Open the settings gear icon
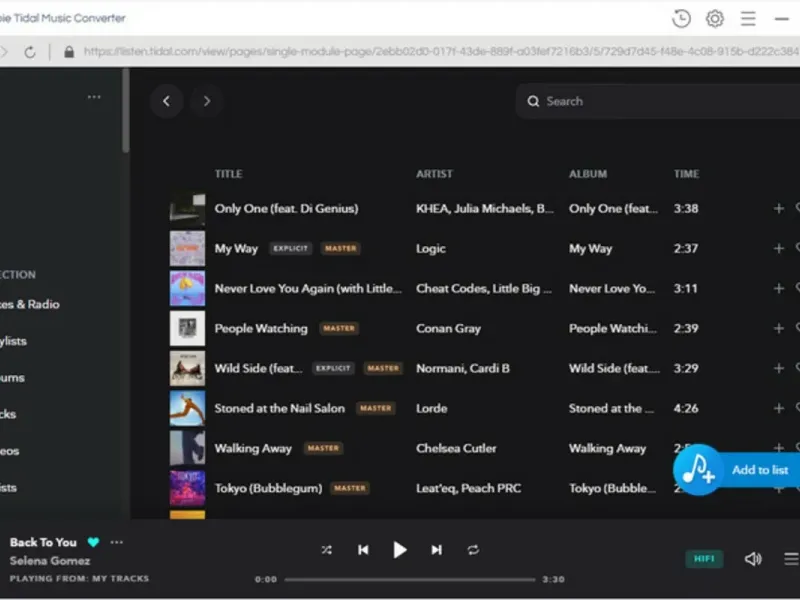 click(x=715, y=19)
